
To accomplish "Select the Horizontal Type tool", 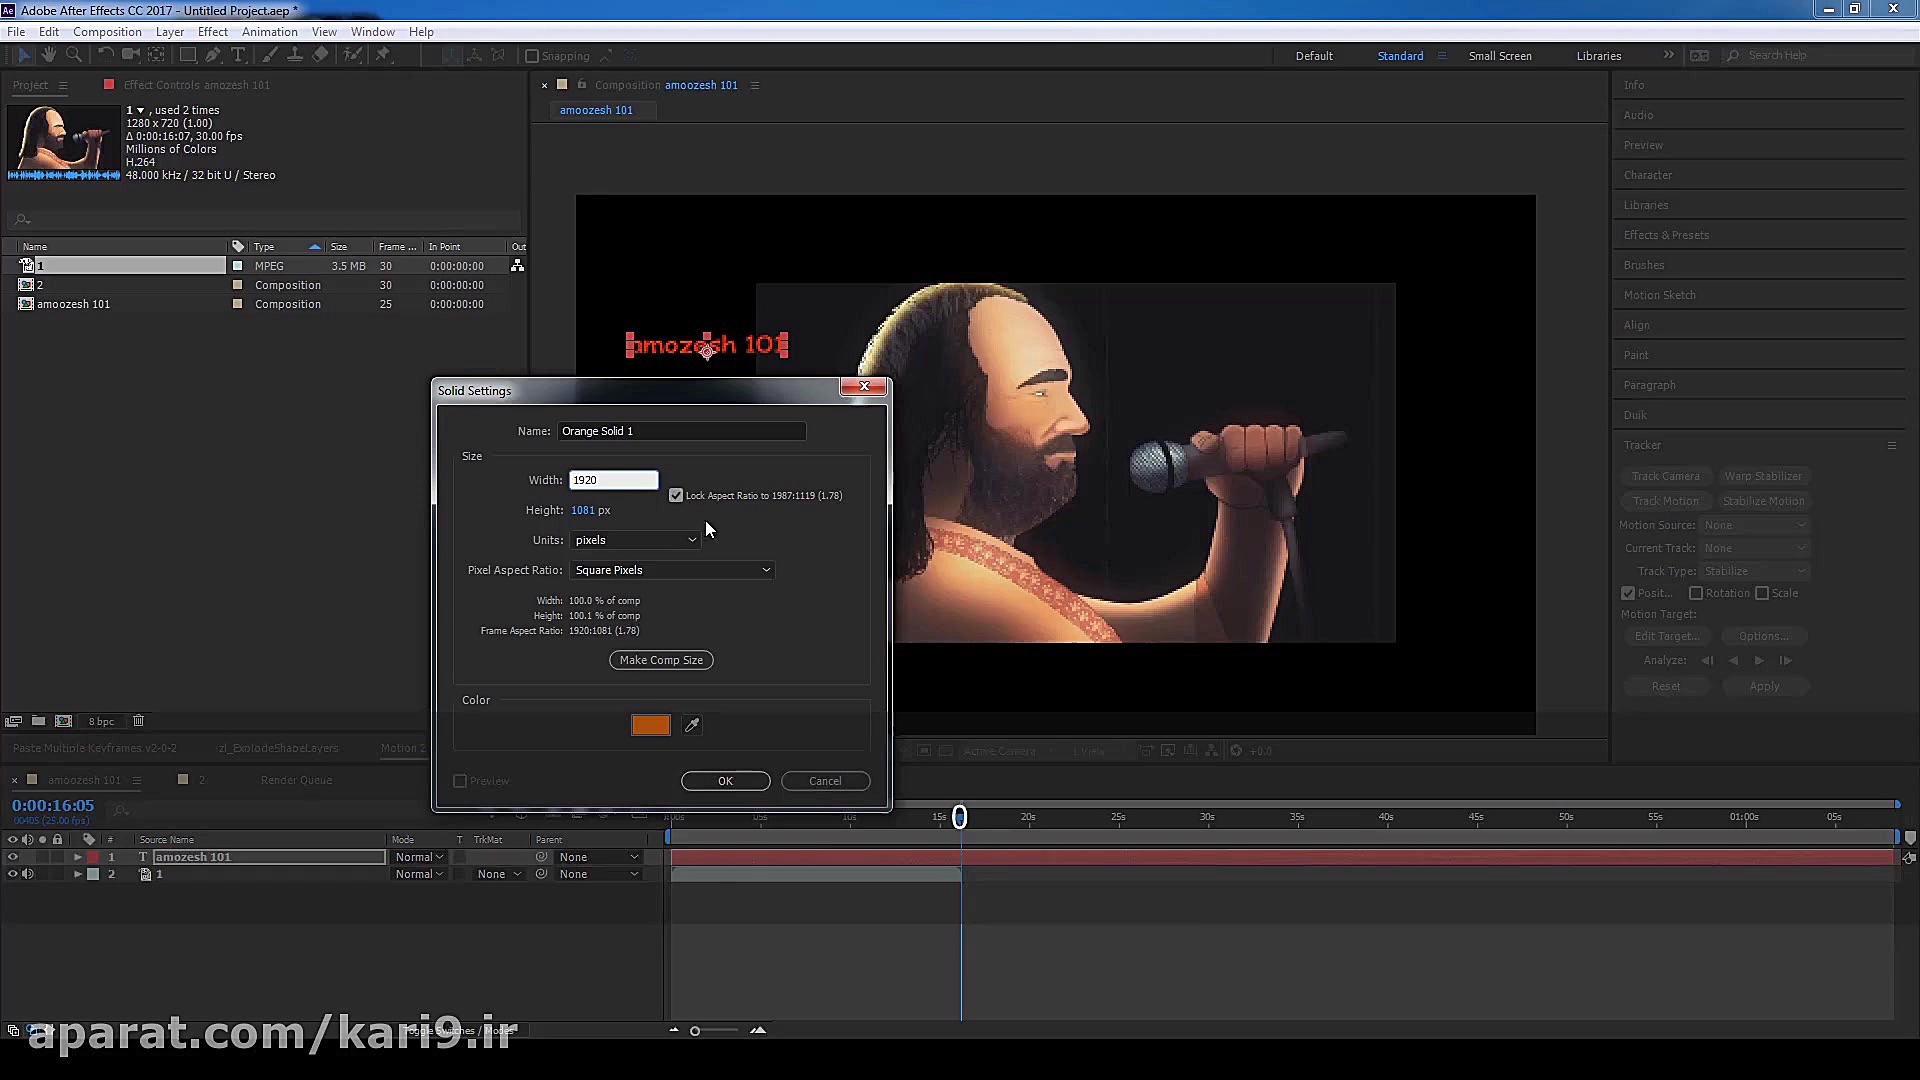I will pyautogui.click(x=238, y=55).
